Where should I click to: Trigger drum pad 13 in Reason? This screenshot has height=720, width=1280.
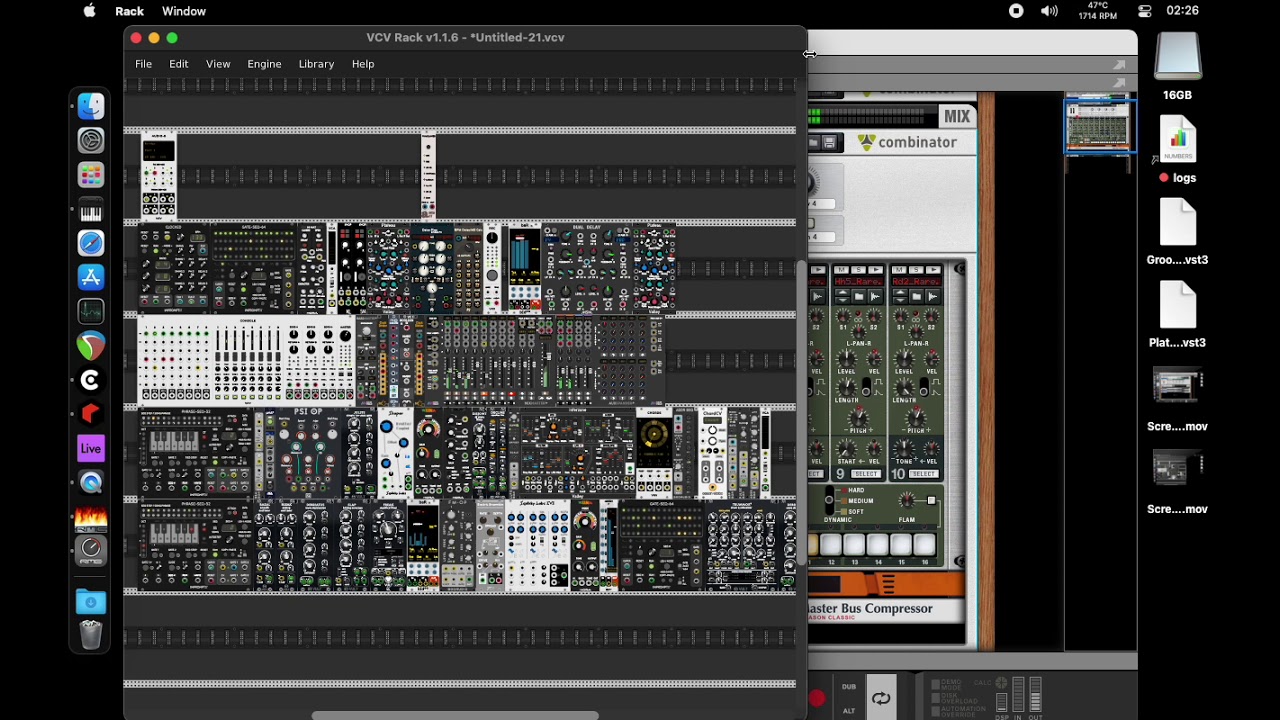[853, 544]
